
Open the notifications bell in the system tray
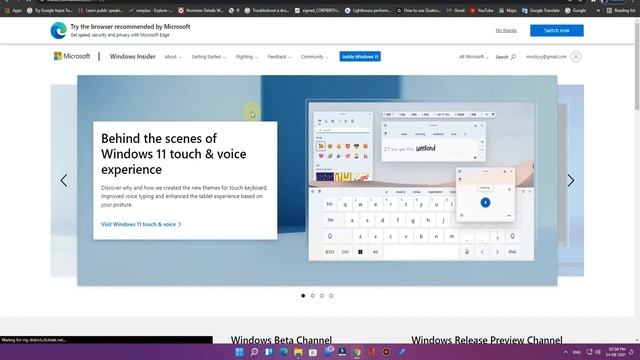point(631,352)
